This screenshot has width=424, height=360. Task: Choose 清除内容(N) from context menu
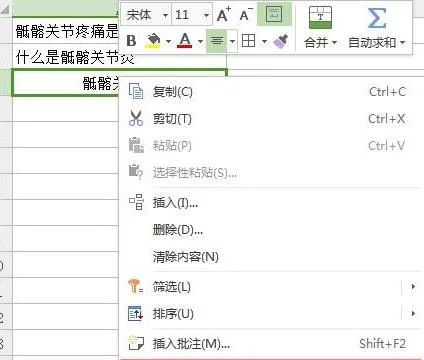pyautogui.click(x=269, y=257)
